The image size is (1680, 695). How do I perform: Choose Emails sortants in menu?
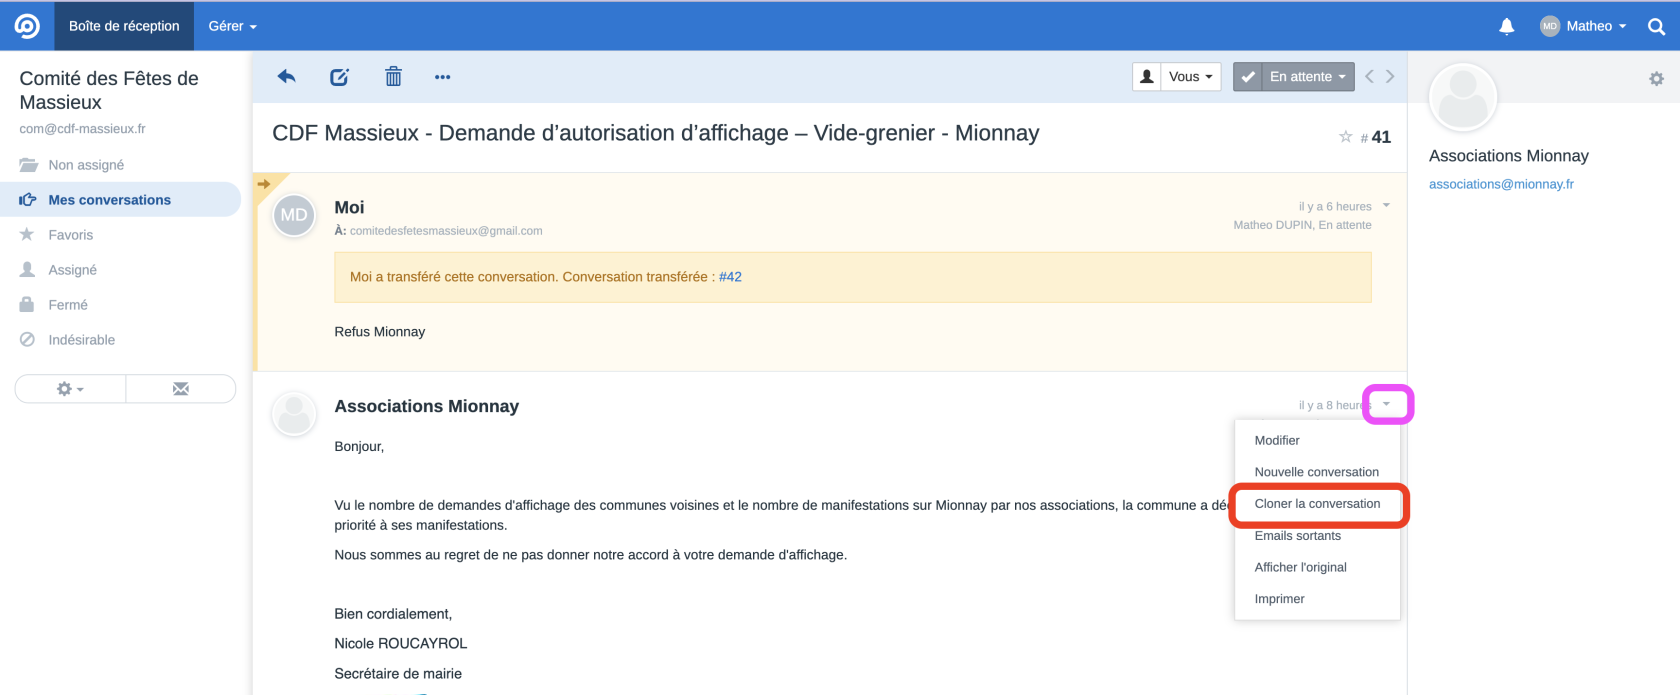click(x=1317, y=536)
